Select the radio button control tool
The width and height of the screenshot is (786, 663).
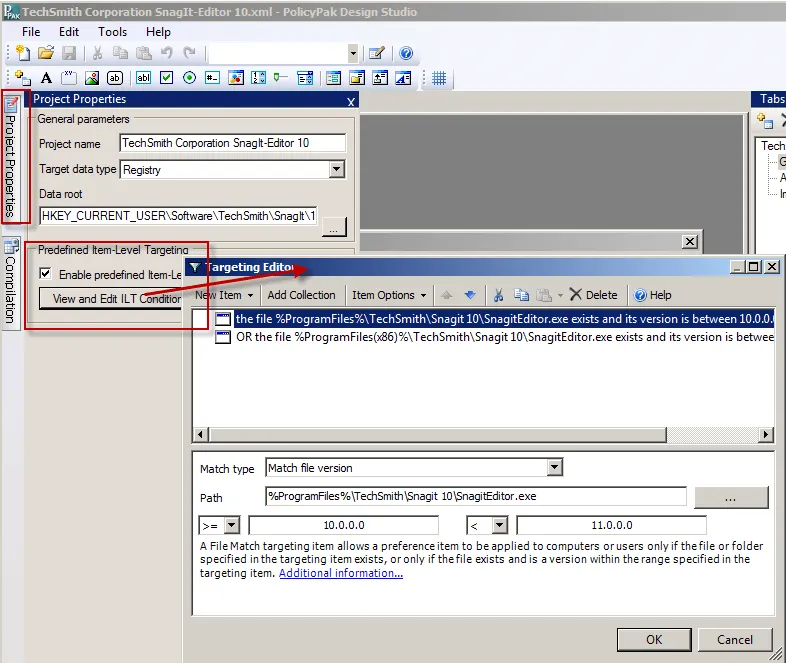pyautogui.click(x=189, y=78)
